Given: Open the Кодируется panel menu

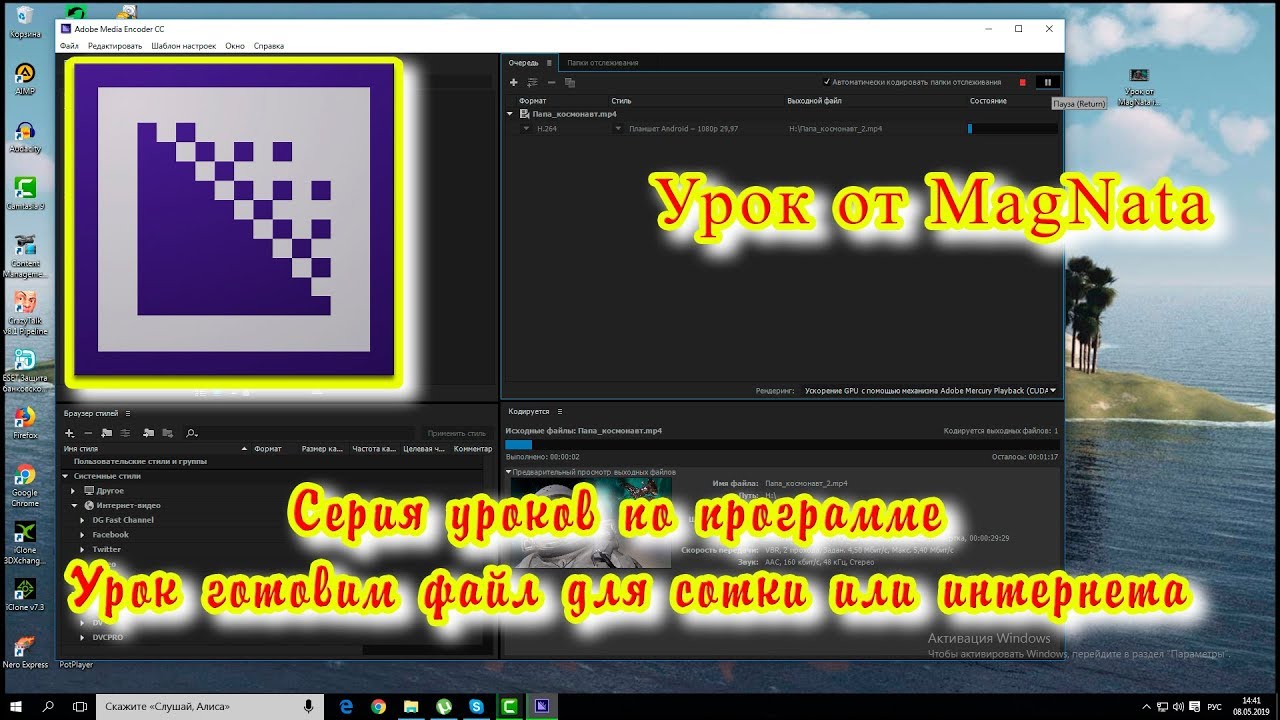Looking at the screenshot, I should coord(560,411).
